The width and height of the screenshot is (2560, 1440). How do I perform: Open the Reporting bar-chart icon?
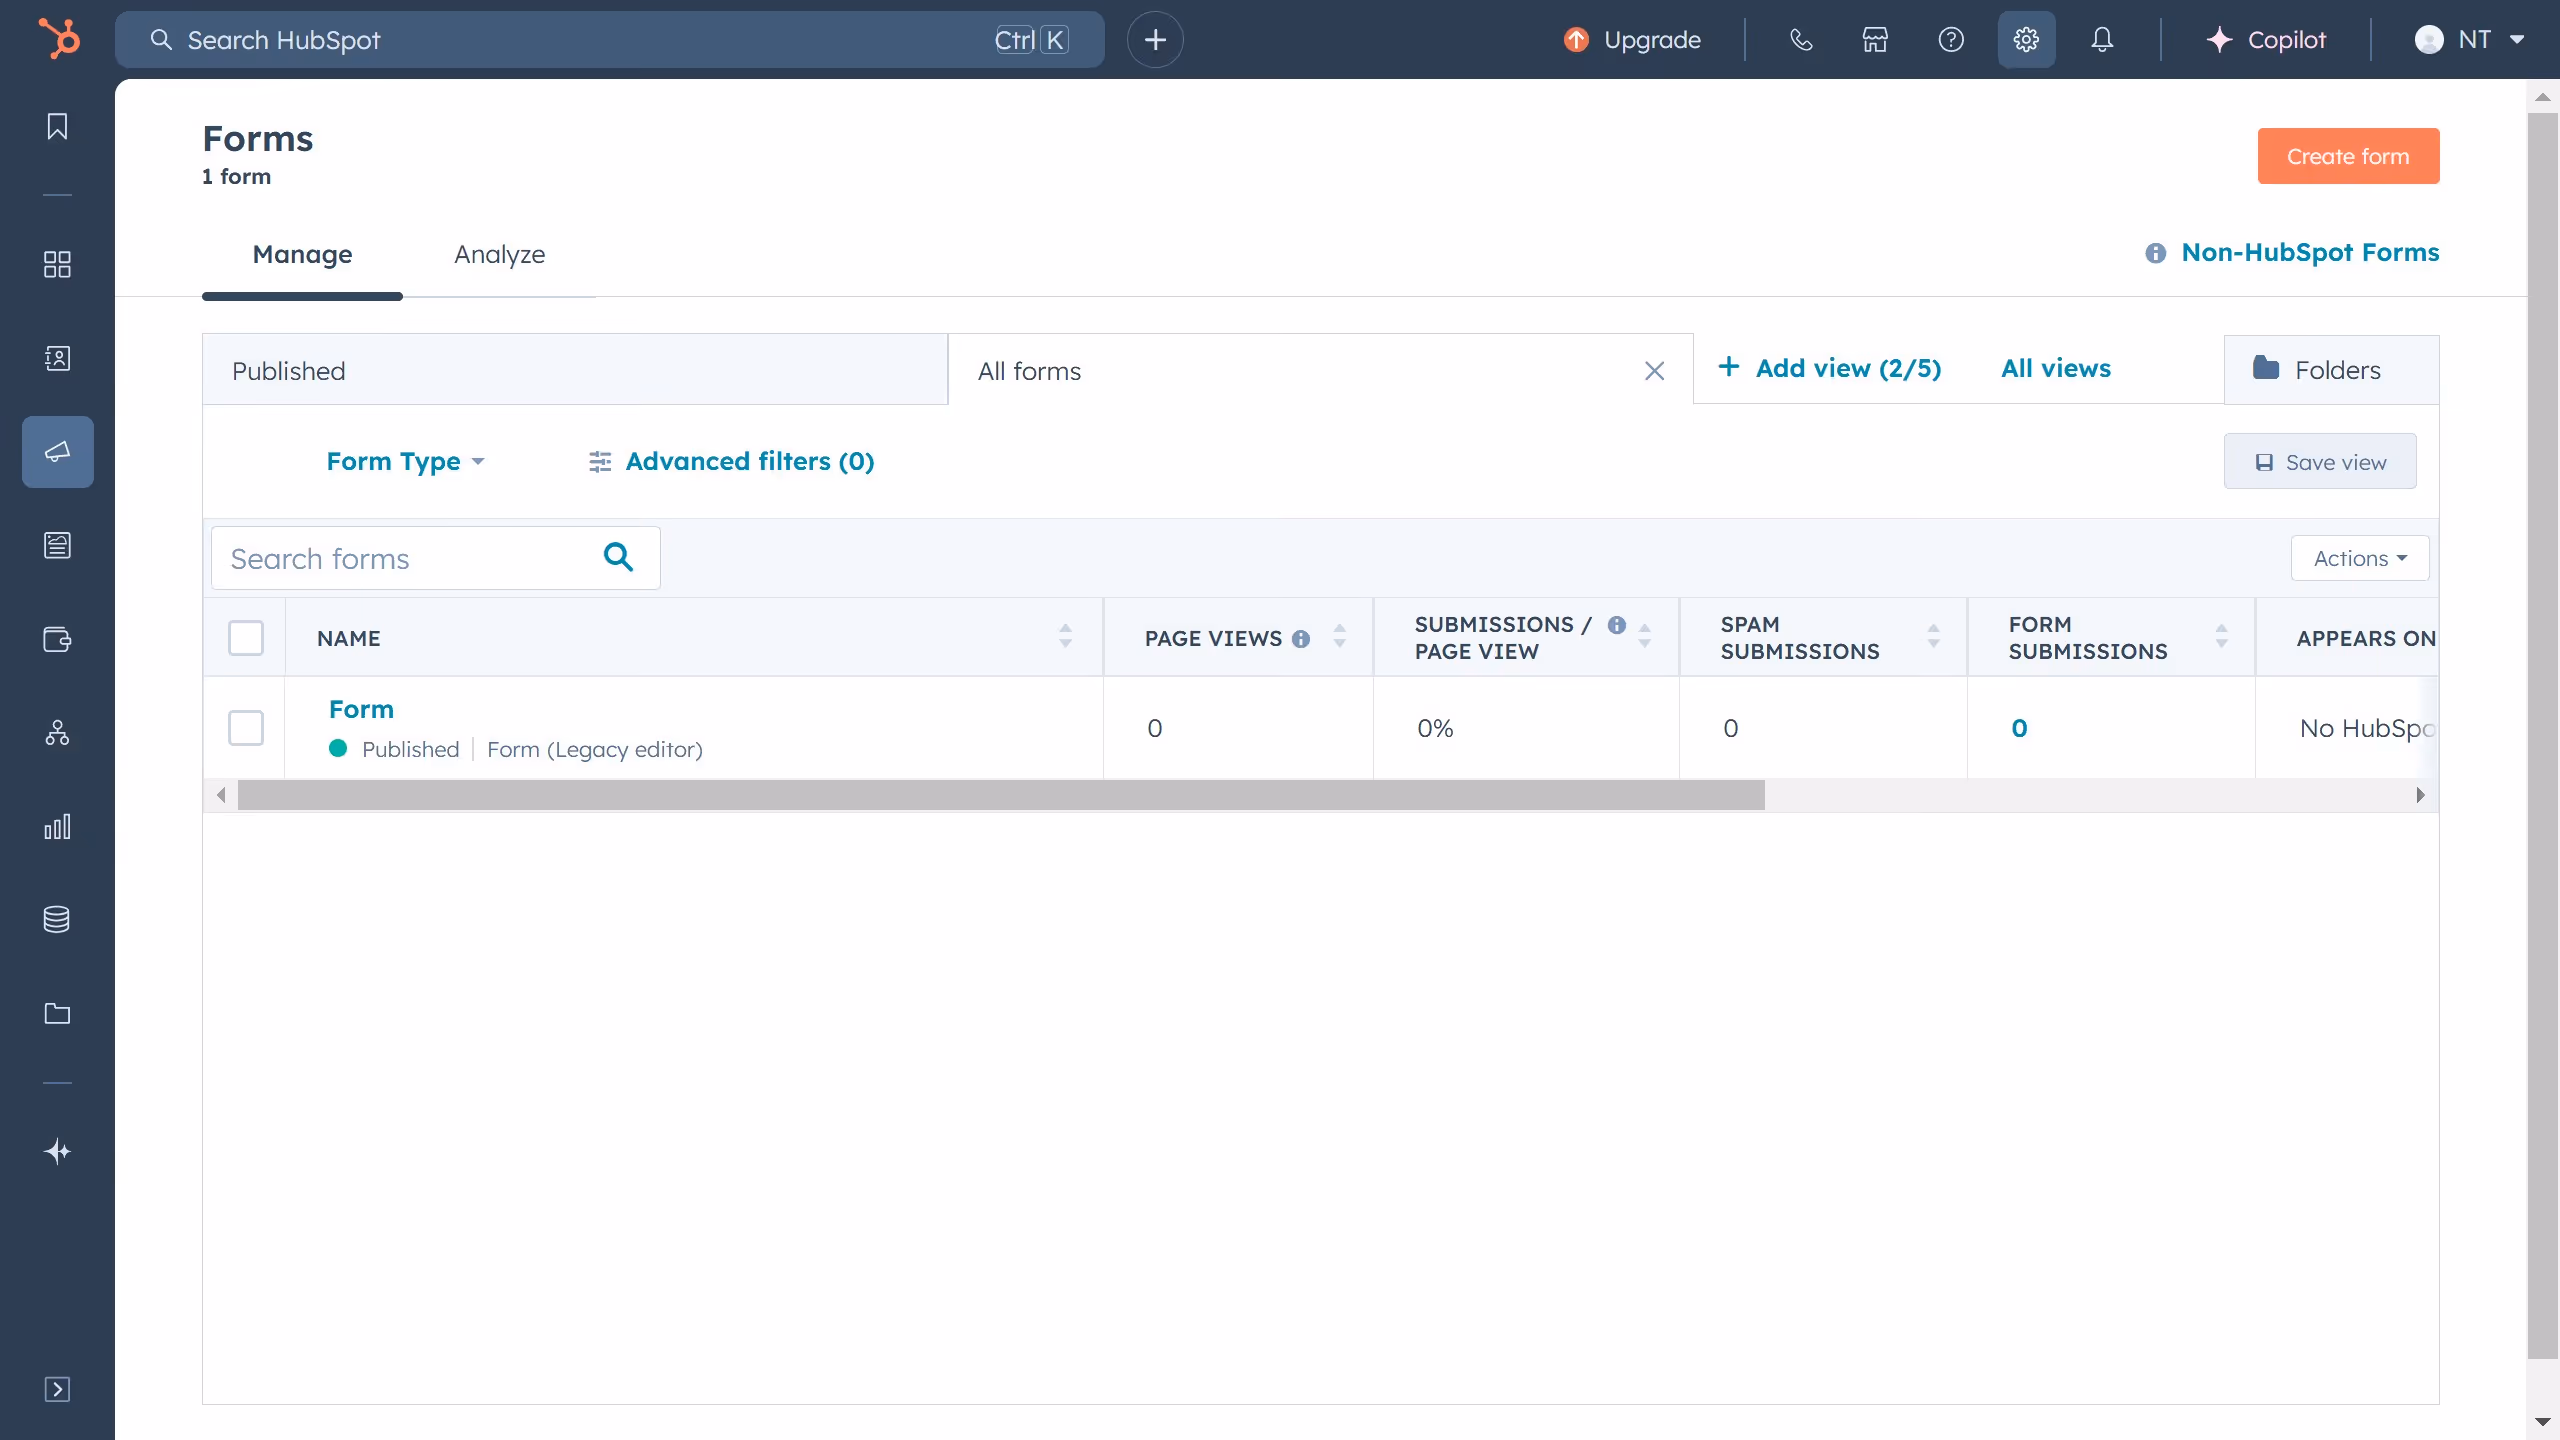57,826
